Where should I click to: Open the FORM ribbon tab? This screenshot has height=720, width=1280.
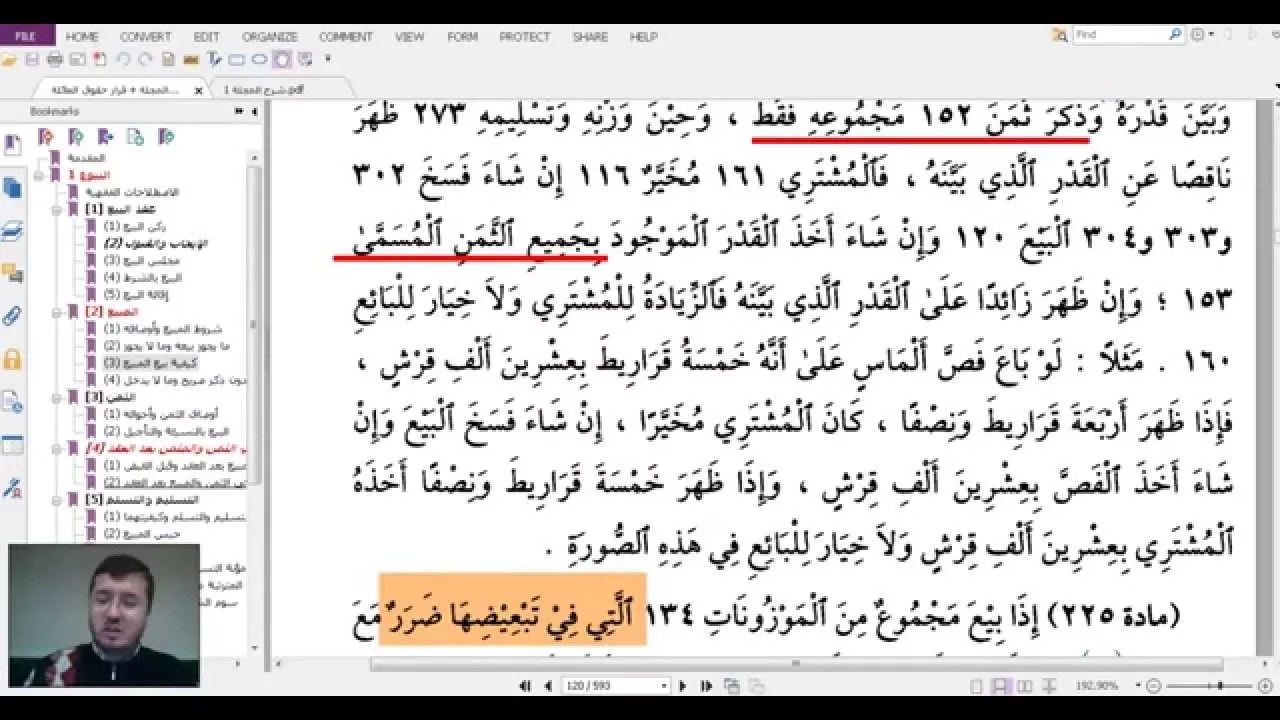462,36
